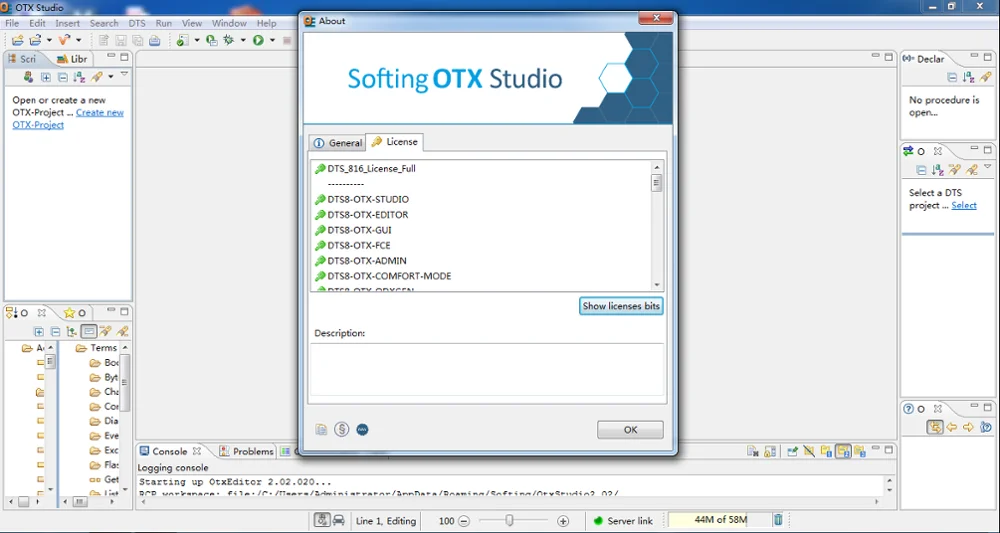Click the garbage collector trash icon
This screenshot has height=533, width=1000.
(x=778, y=520)
